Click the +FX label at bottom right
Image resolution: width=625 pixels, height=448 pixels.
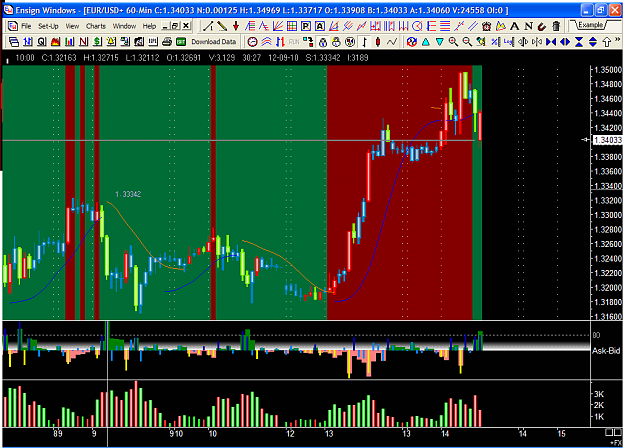(616, 442)
